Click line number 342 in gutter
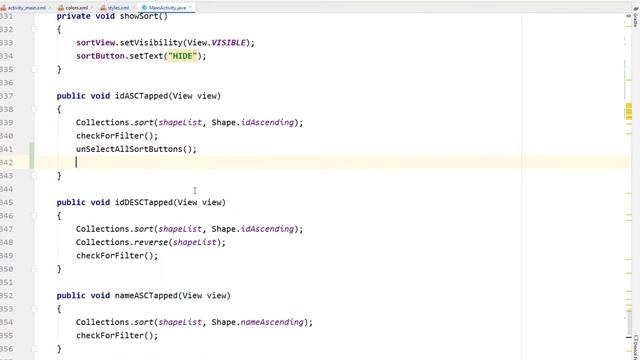640x360 pixels. click(7, 162)
